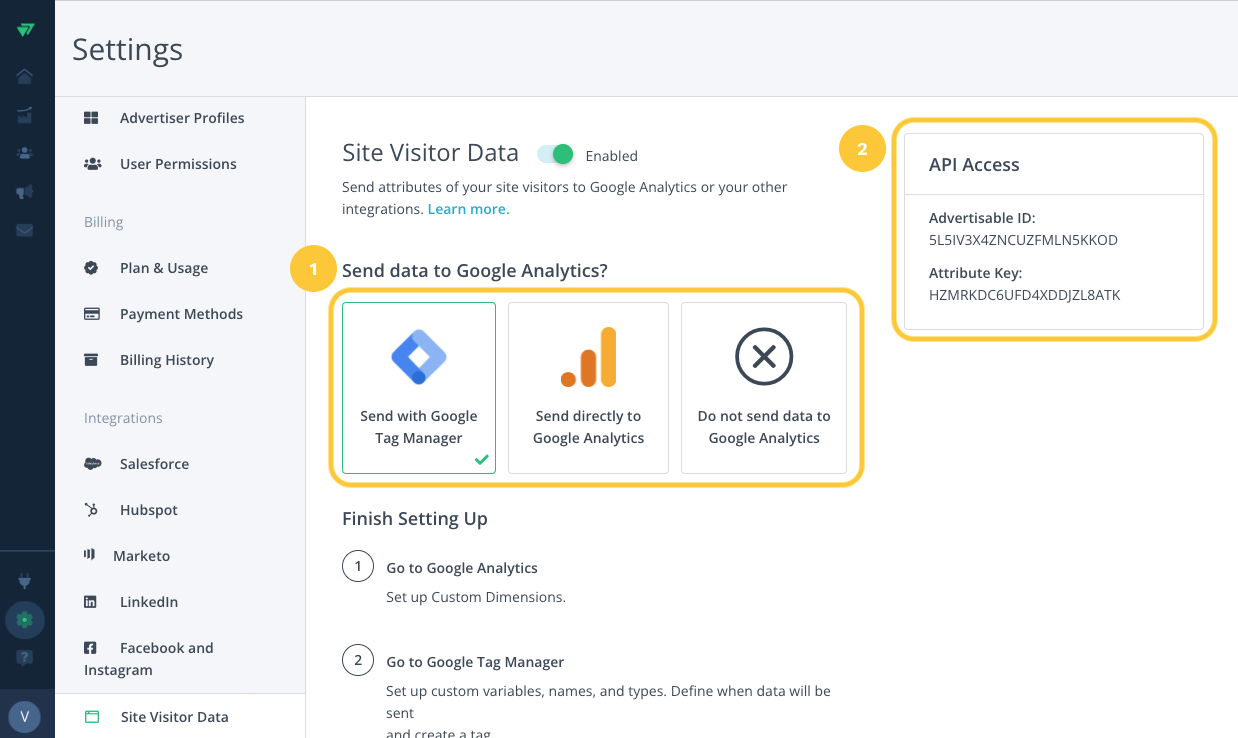
Task: Follow the Learn more link
Action: (468, 209)
